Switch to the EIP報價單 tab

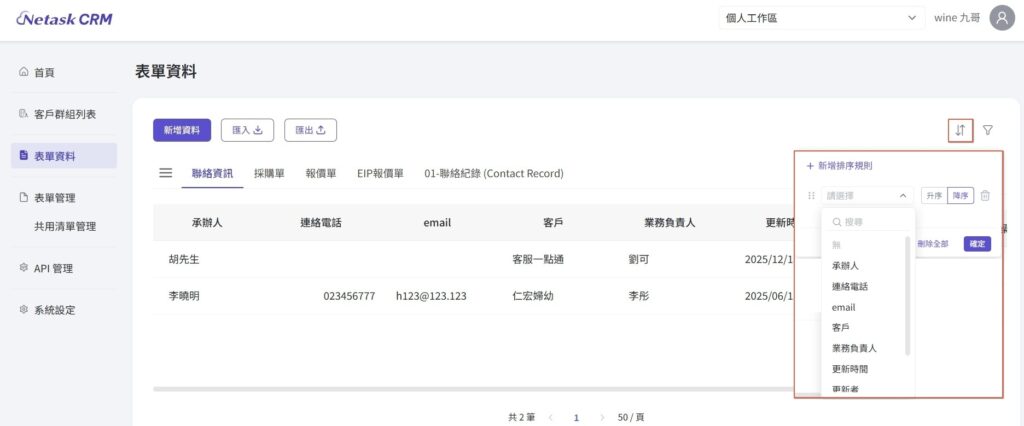[x=380, y=173]
